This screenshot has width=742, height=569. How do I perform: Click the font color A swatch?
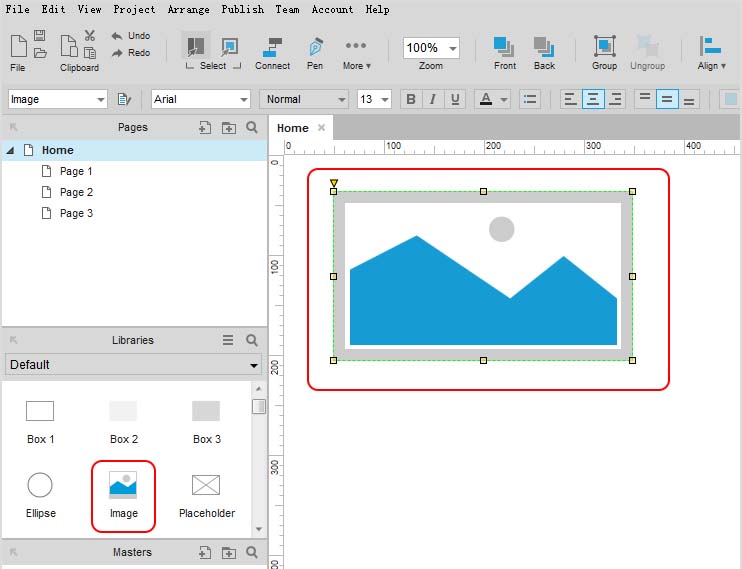point(486,99)
